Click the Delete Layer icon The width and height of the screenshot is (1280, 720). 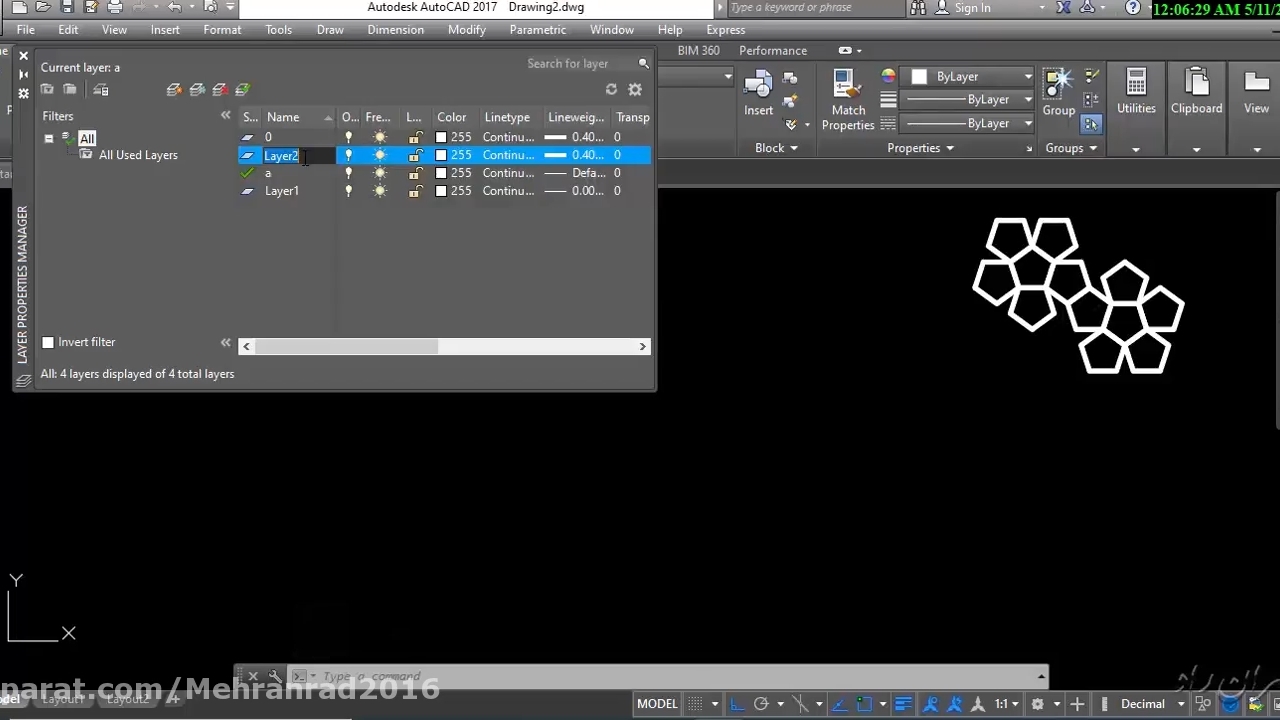point(220,90)
